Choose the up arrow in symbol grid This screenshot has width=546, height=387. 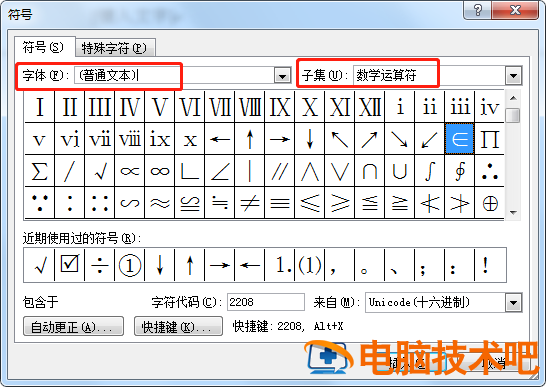[x=250, y=139]
